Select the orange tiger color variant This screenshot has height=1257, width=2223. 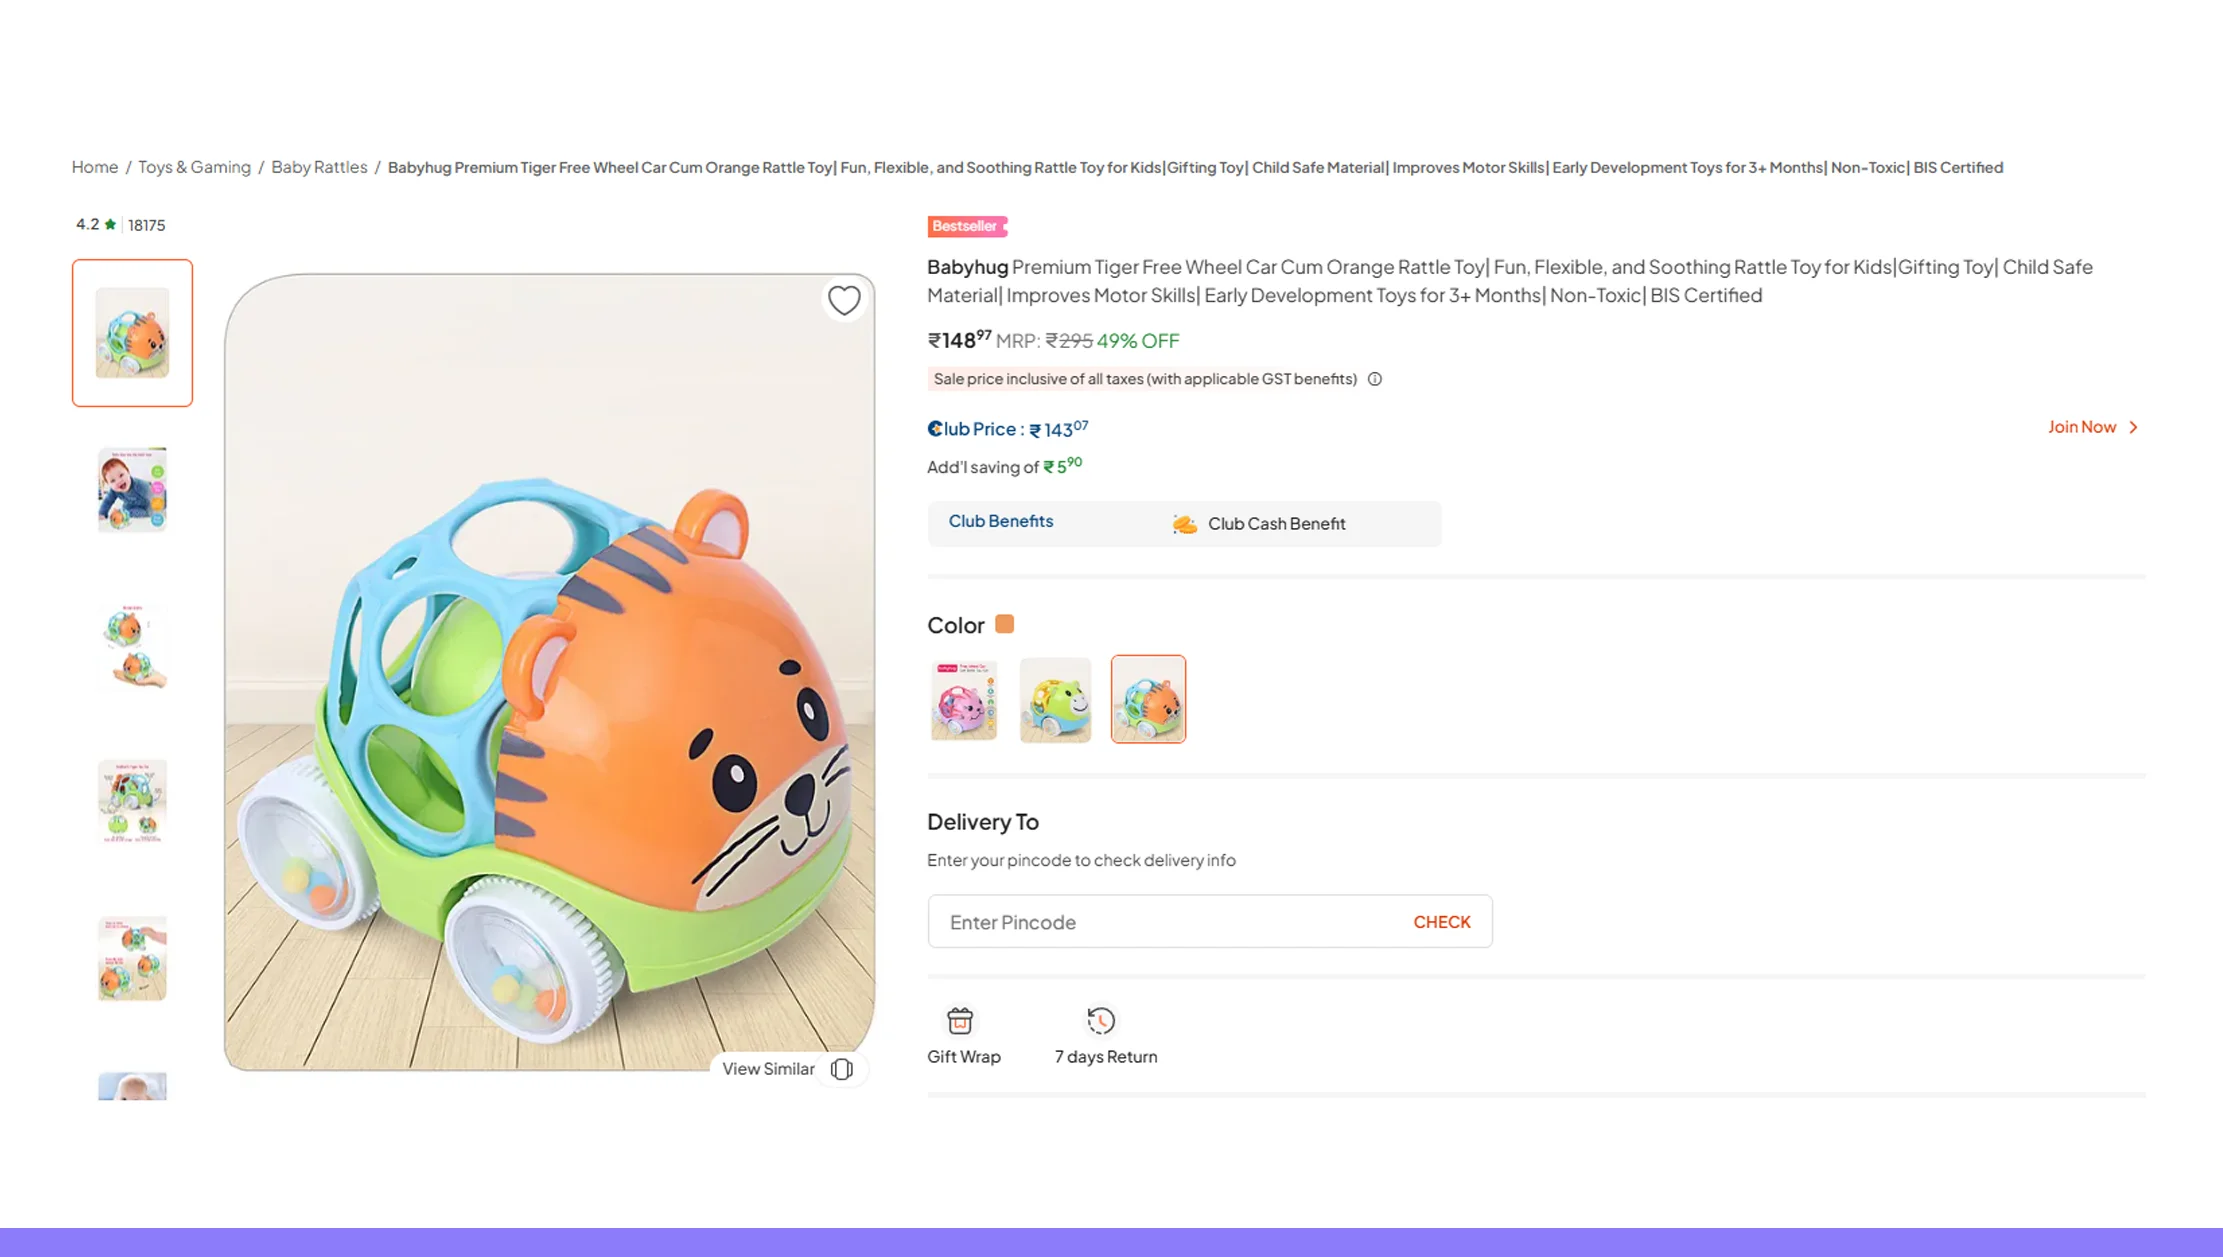[1148, 700]
